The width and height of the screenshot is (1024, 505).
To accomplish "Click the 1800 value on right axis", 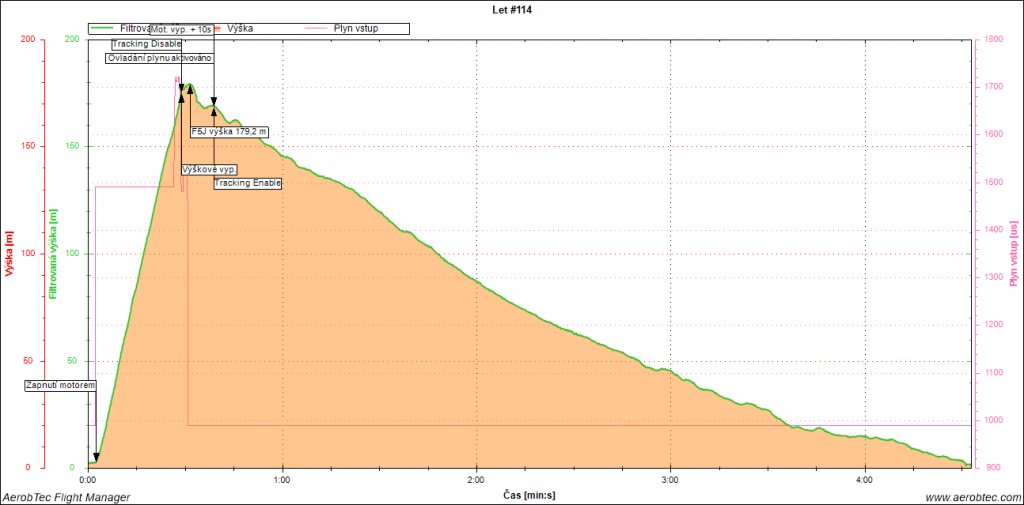I will pyautogui.click(x=991, y=40).
